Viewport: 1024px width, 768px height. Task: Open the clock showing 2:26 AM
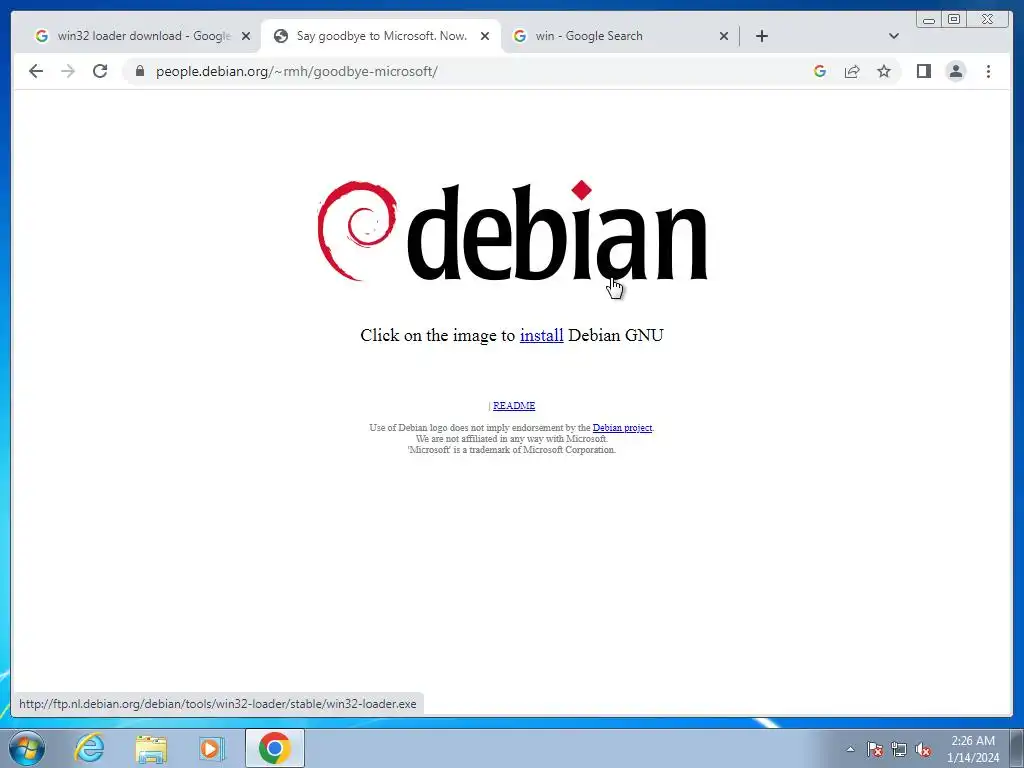click(x=973, y=749)
